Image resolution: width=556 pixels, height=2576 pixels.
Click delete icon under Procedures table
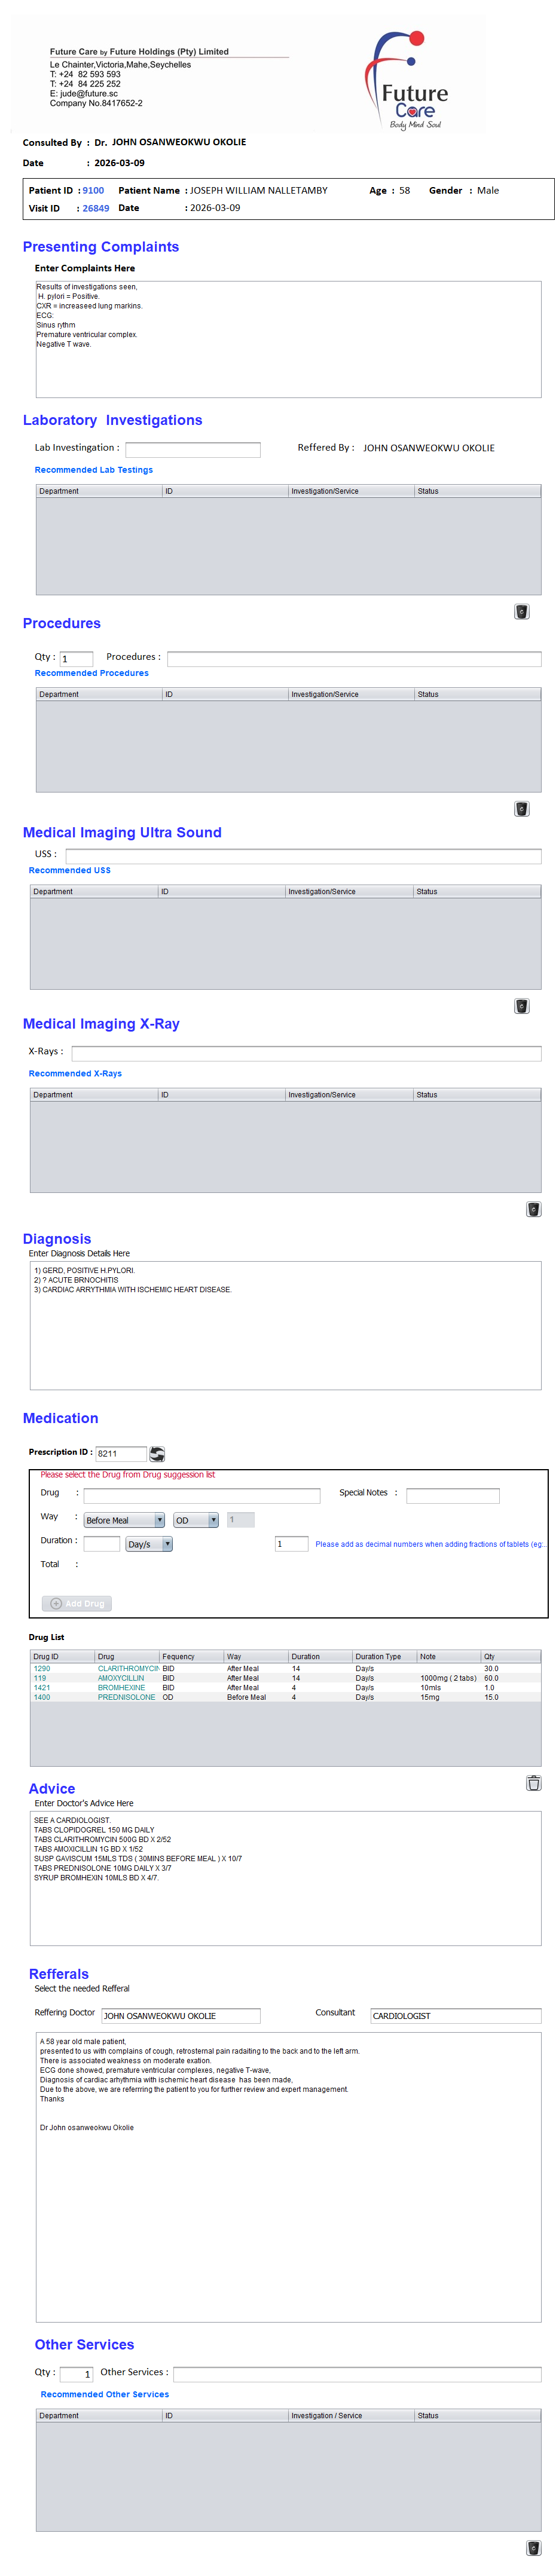(521, 809)
